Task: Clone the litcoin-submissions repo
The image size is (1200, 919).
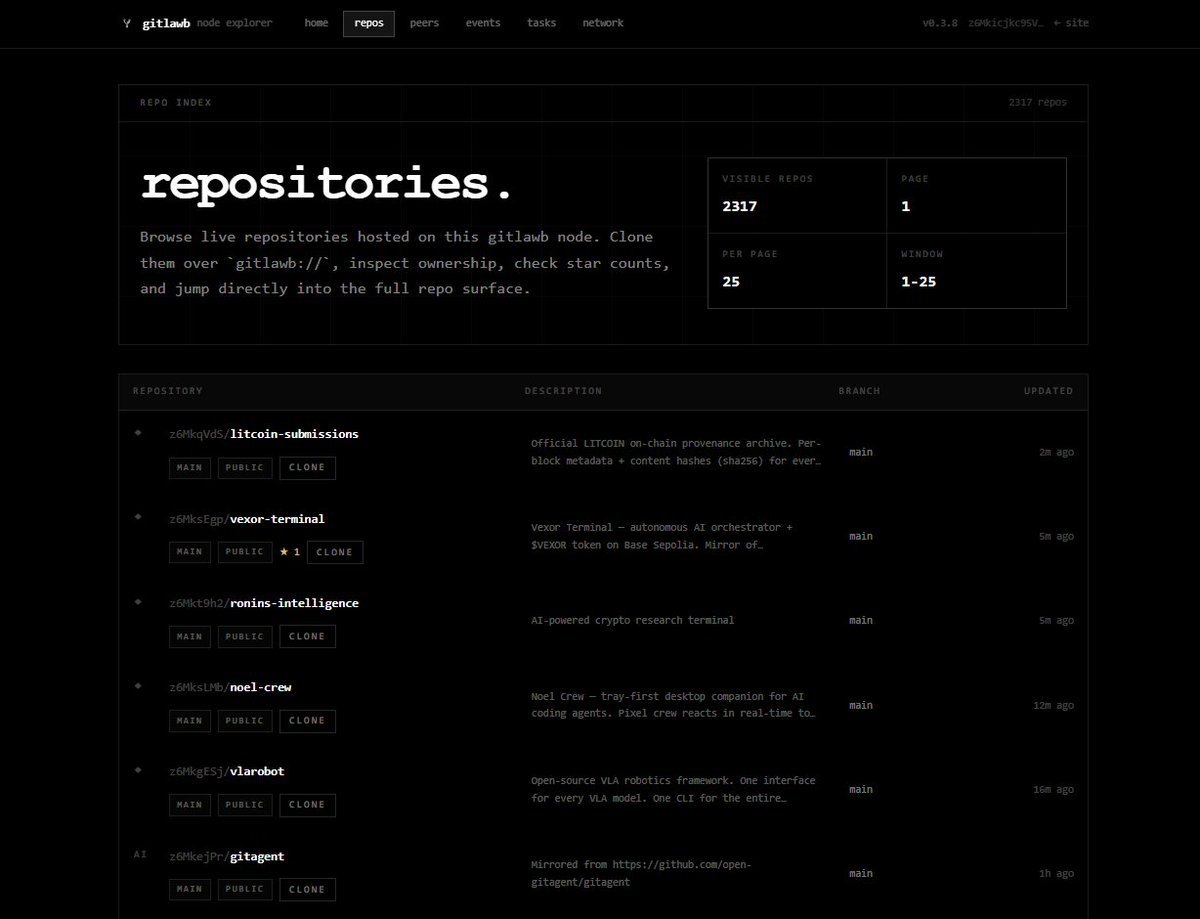Action: (x=307, y=467)
